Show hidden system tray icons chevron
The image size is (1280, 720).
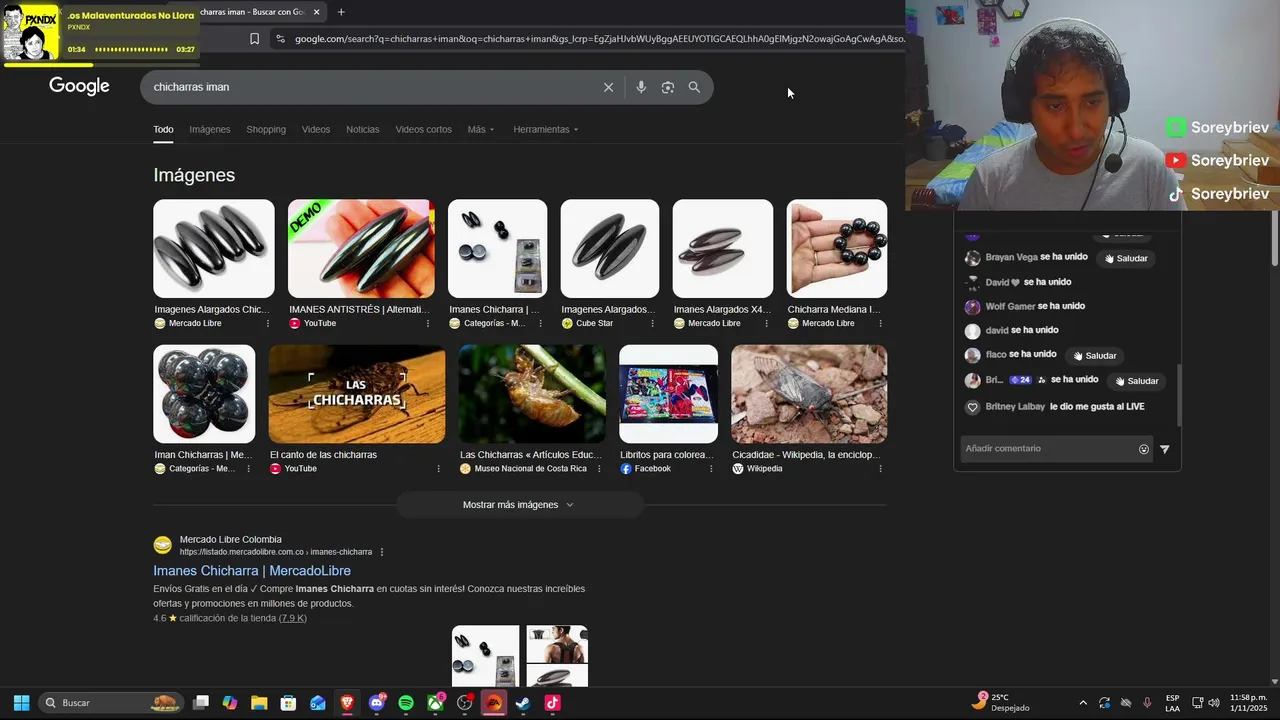pyautogui.click(x=1082, y=703)
